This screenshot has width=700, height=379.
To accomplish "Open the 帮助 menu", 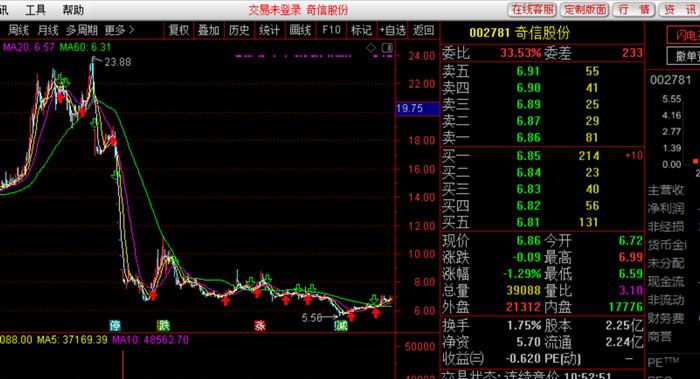I will [73, 10].
